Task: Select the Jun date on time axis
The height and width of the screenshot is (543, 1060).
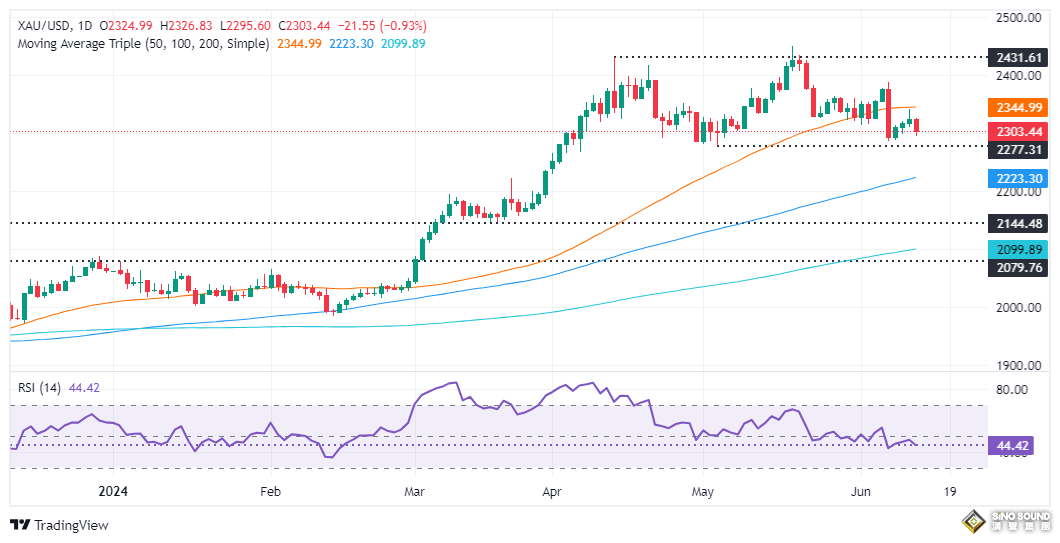Action: pyautogui.click(x=860, y=492)
